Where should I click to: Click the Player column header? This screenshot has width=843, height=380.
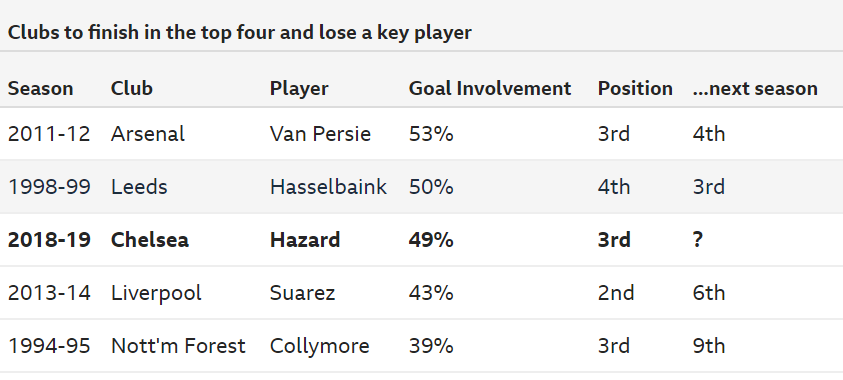(299, 89)
